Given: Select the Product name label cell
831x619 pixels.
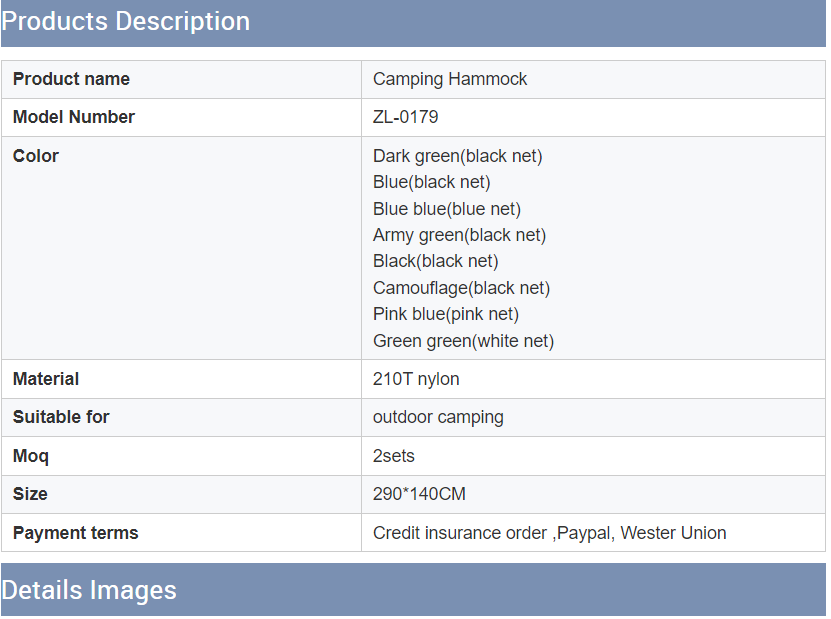Looking at the screenshot, I should click(x=71, y=79).
